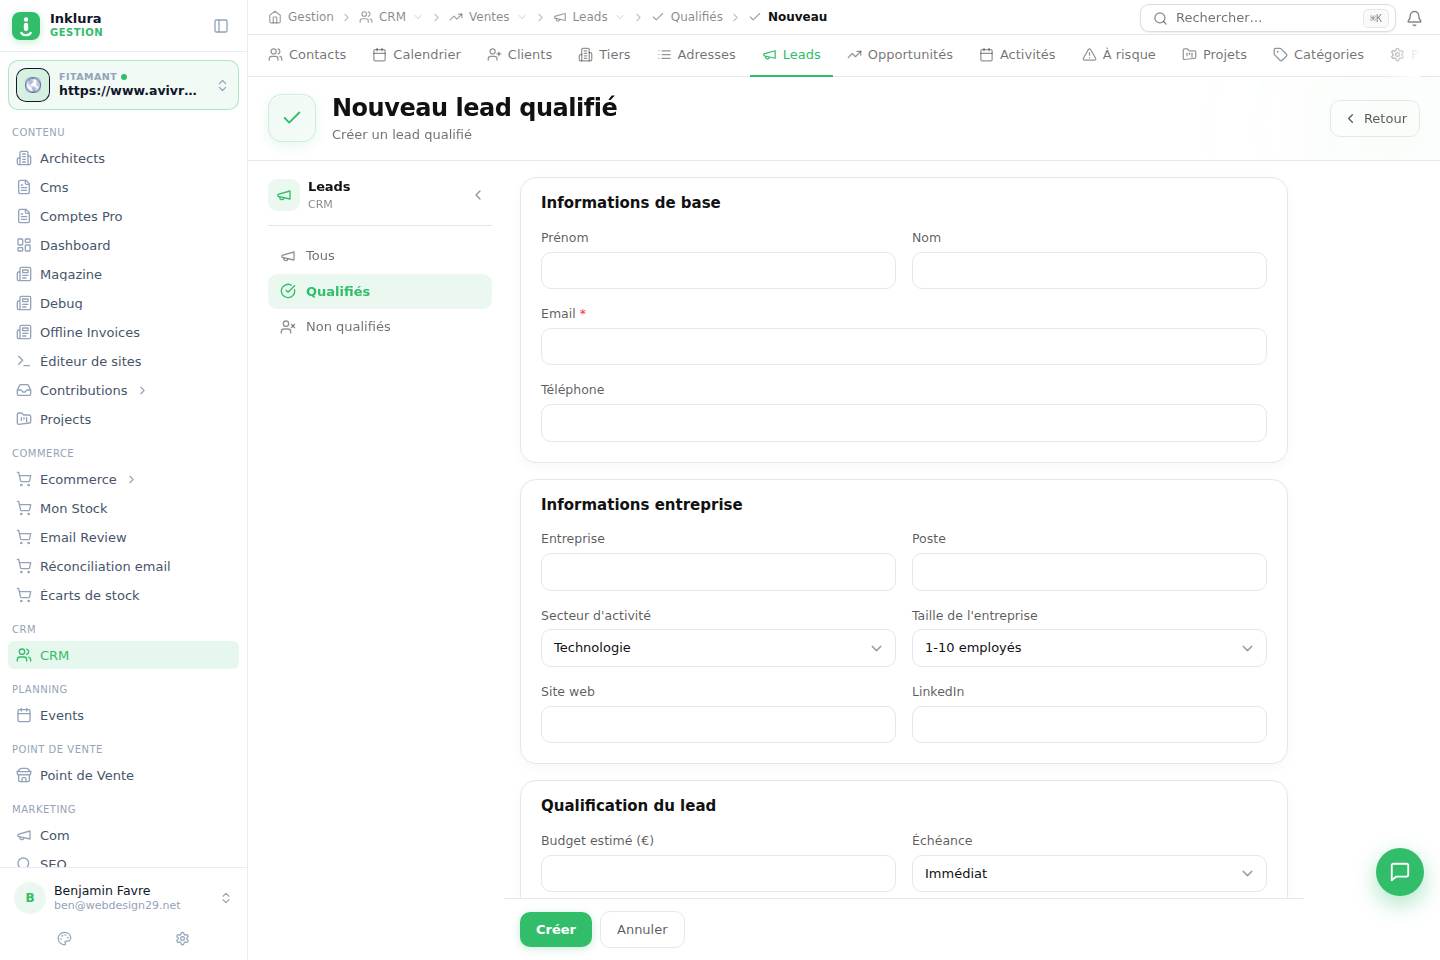Switch to the Activités tab
1440x960 pixels.
point(1017,54)
